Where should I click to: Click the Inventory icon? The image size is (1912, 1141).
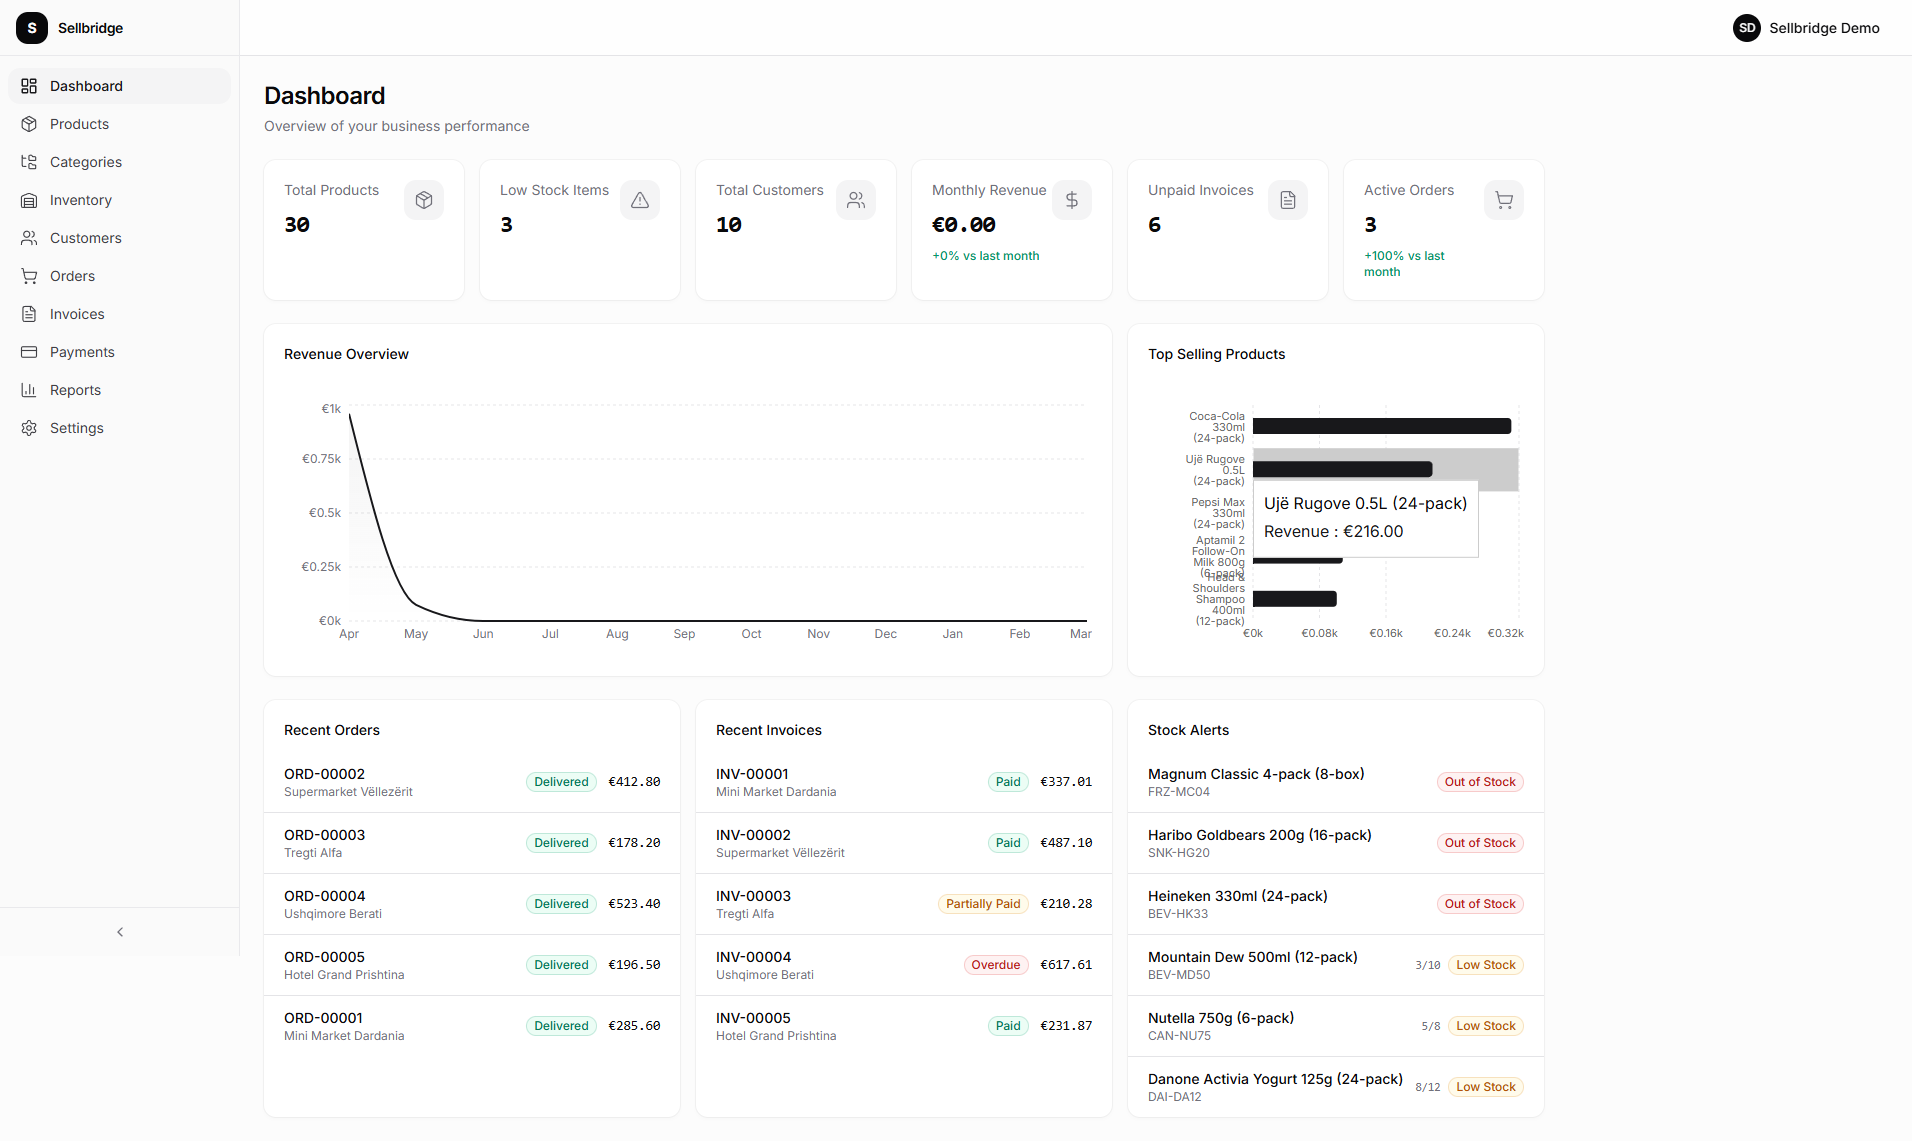29,200
